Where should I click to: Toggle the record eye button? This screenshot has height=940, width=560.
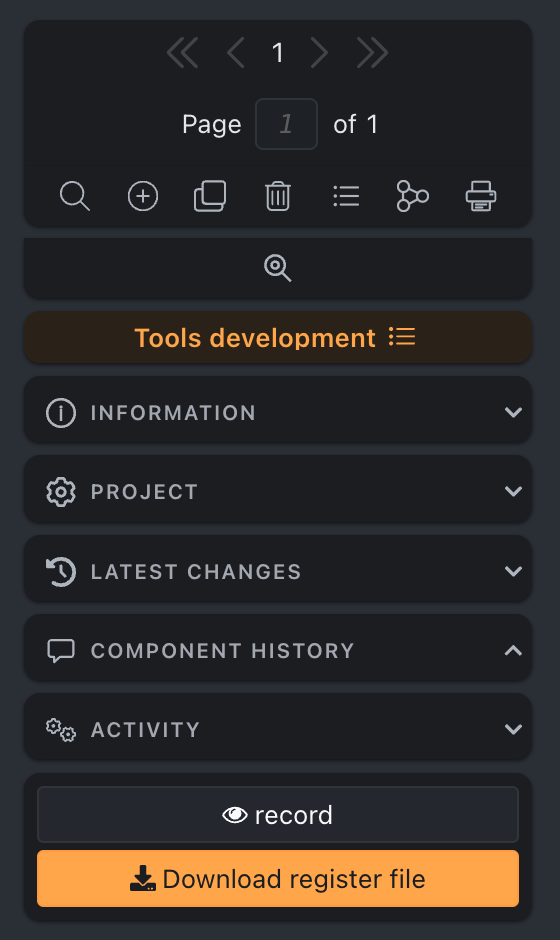(278, 815)
